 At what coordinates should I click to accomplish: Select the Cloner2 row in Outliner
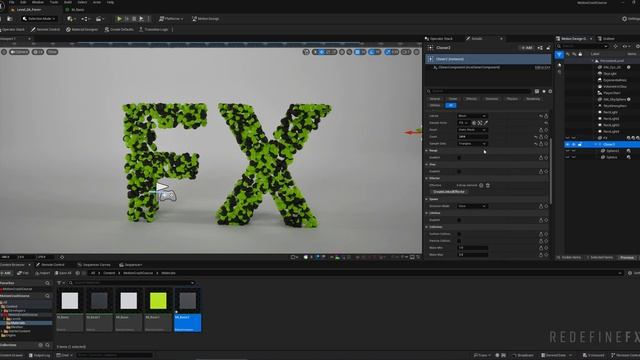[602, 144]
